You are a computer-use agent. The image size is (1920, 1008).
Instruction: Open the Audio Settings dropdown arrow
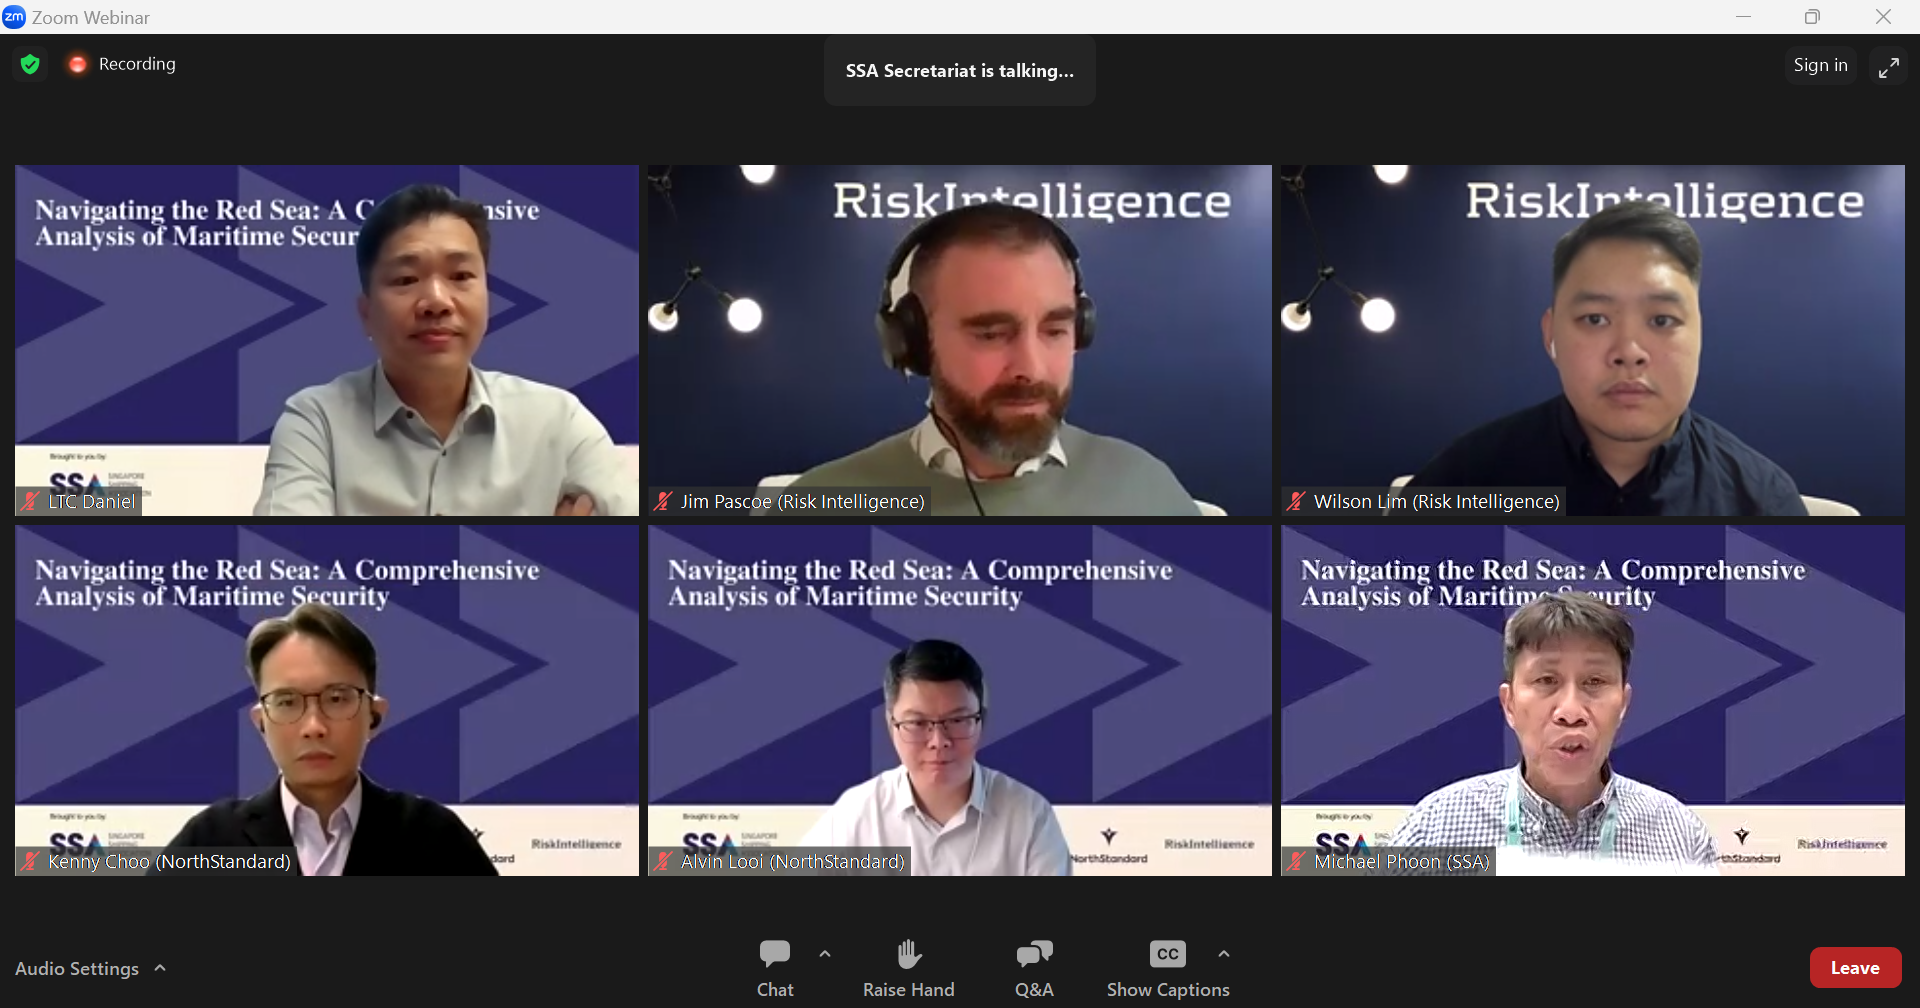[160, 968]
